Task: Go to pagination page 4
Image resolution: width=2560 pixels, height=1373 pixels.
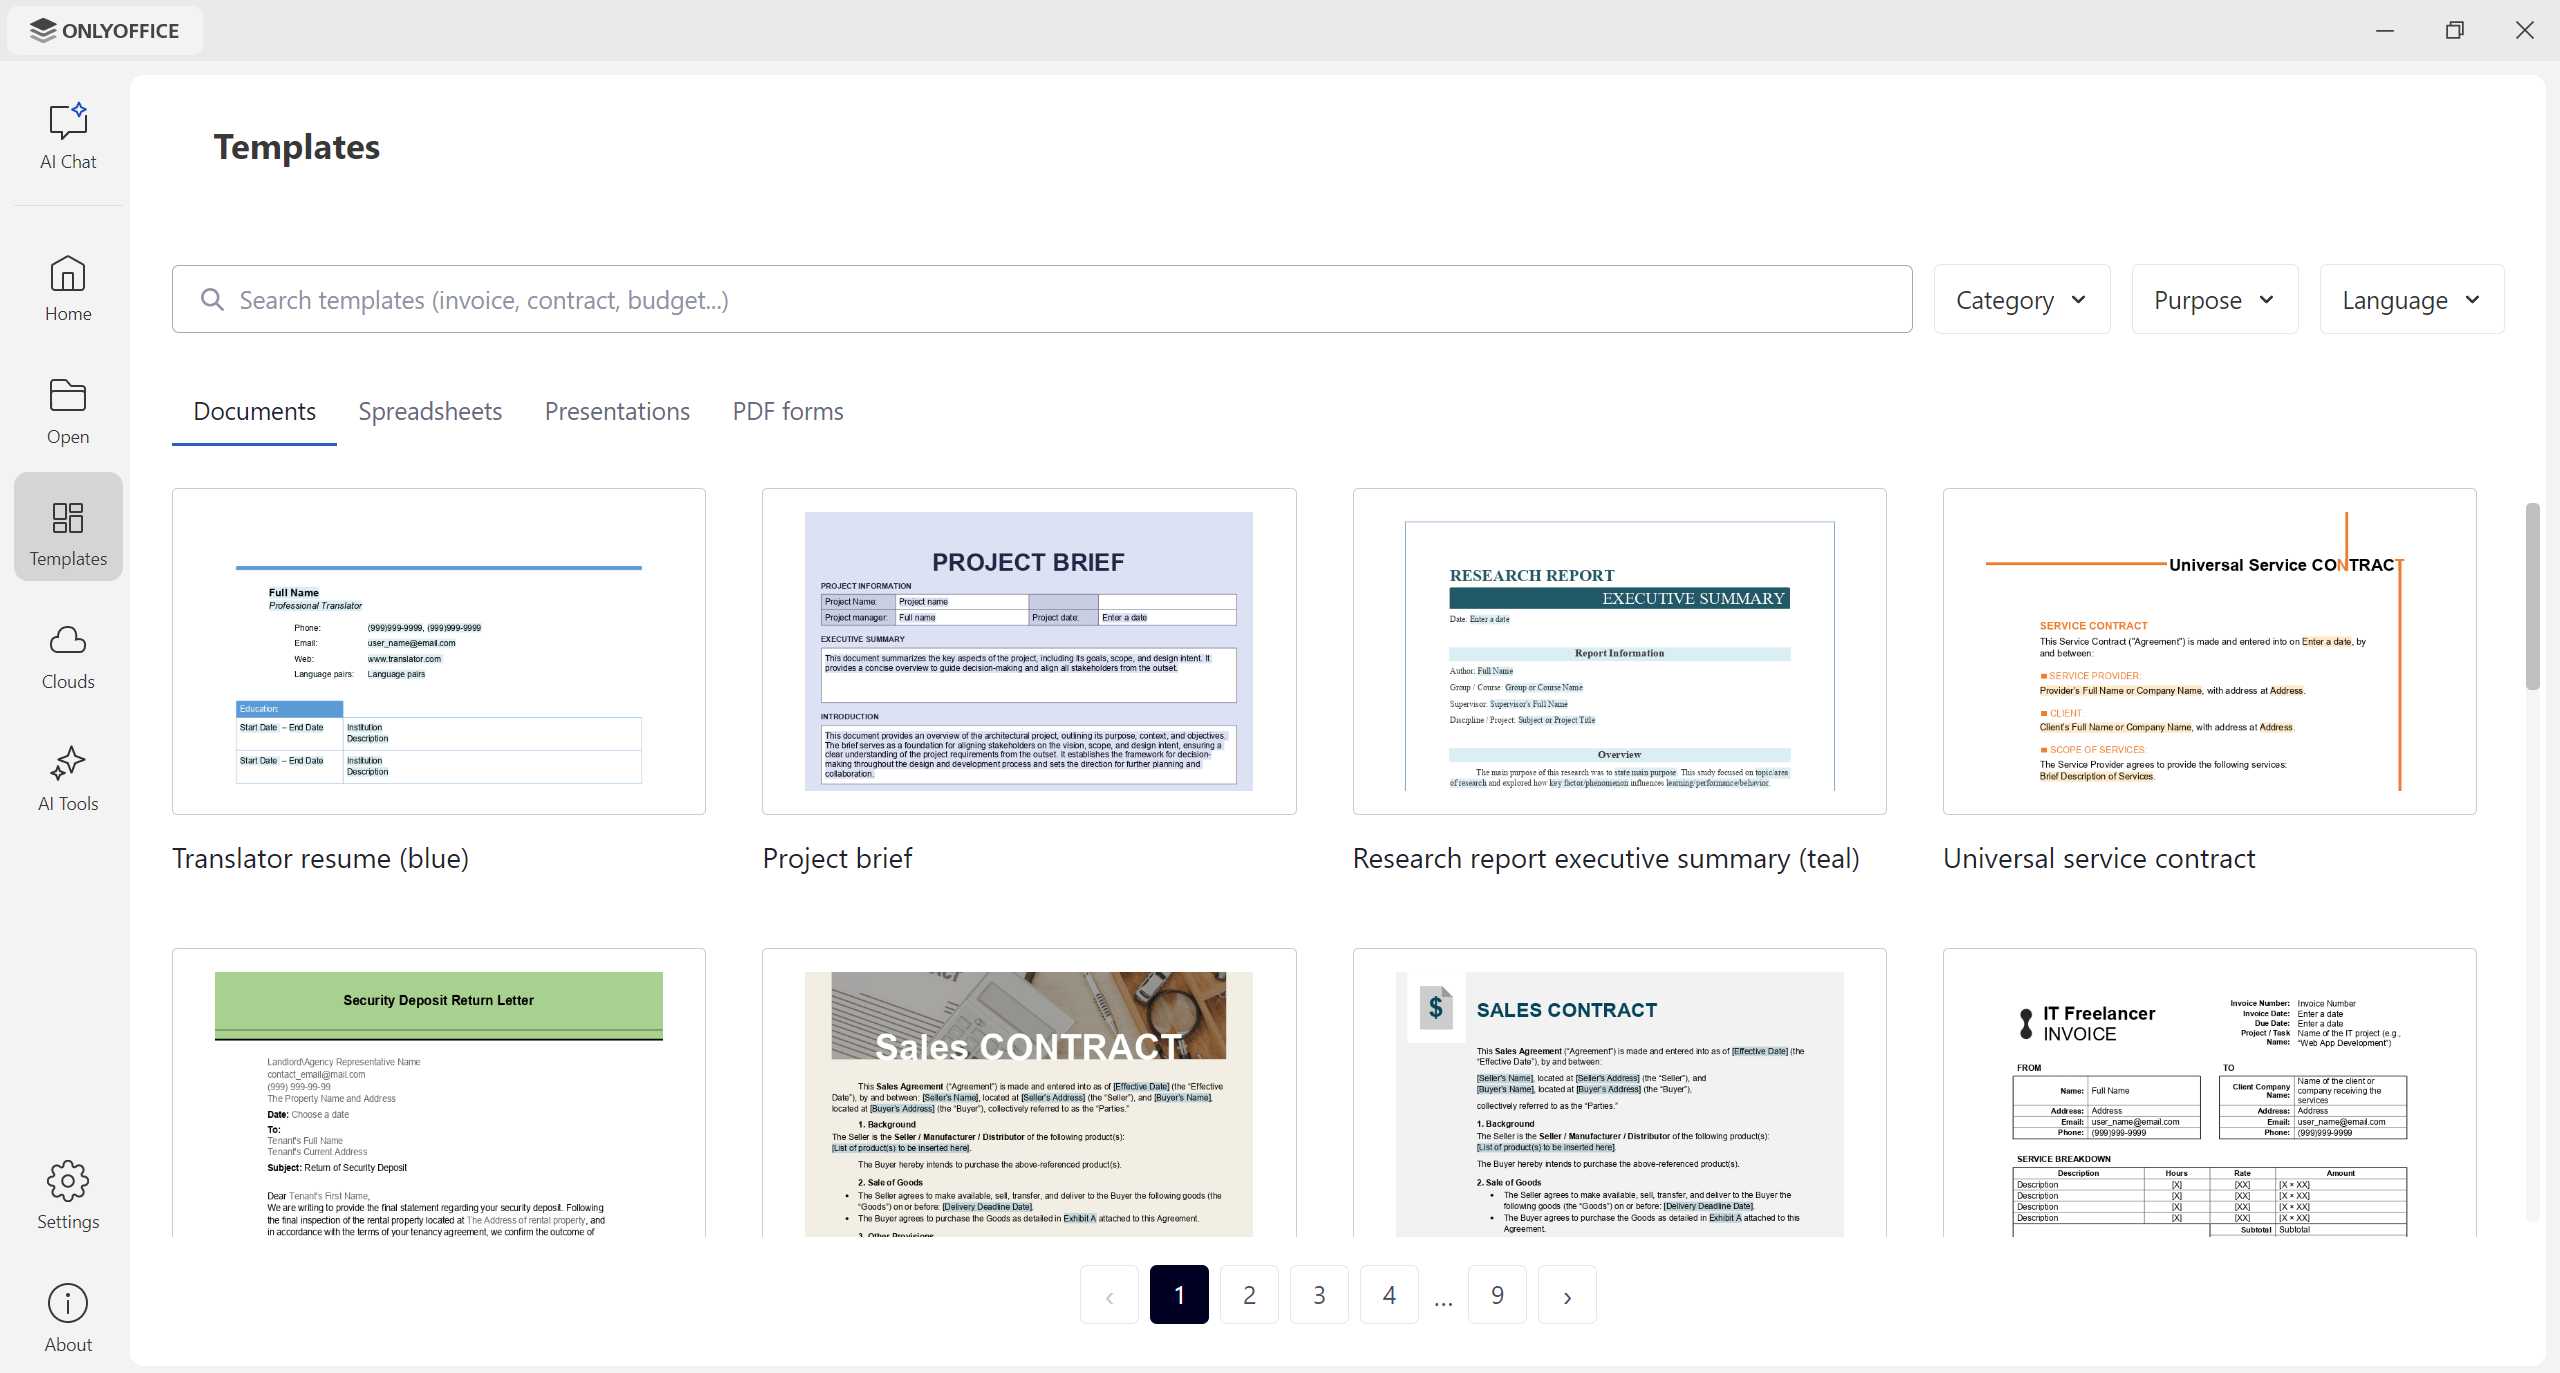Action: tap(1389, 1295)
